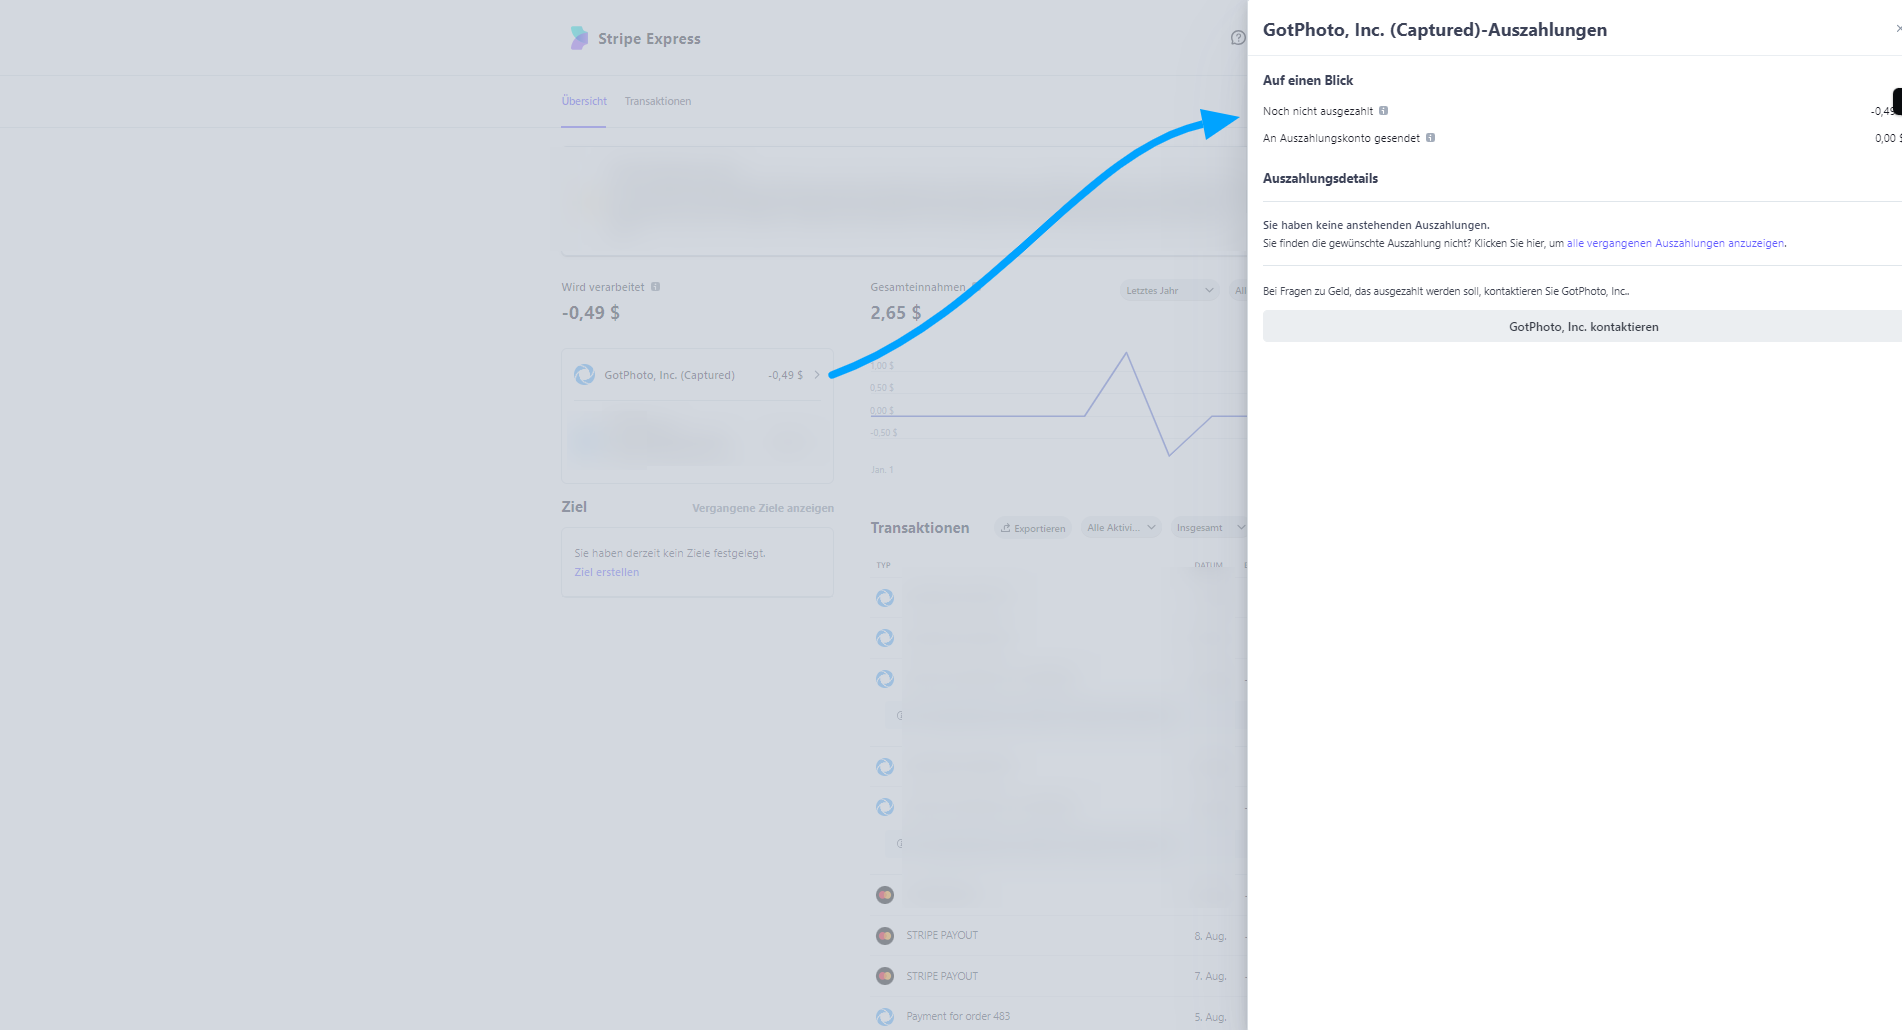Click the Stripe Express logo
Screen dimensions: 1902x1030
click(634, 38)
